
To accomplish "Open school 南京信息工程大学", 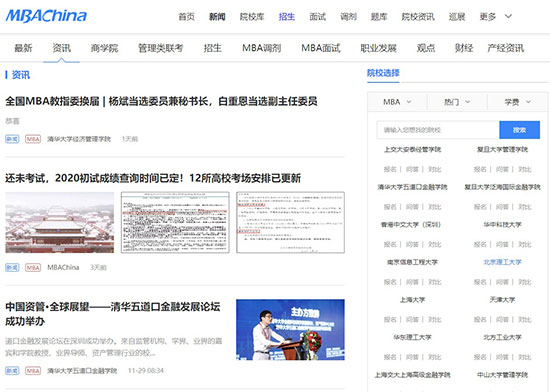I will pyautogui.click(x=412, y=262).
